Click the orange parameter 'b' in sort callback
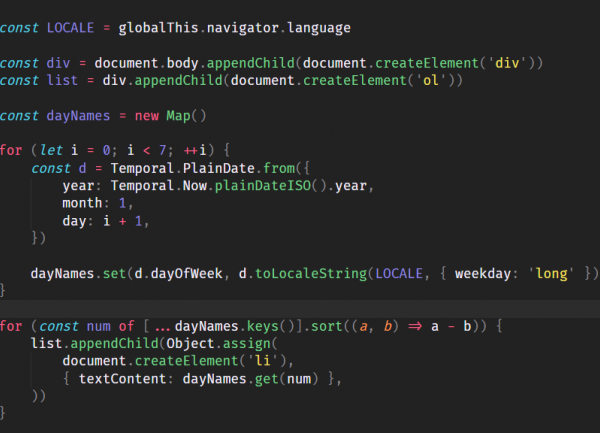The width and height of the screenshot is (600, 433). coord(388,326)
